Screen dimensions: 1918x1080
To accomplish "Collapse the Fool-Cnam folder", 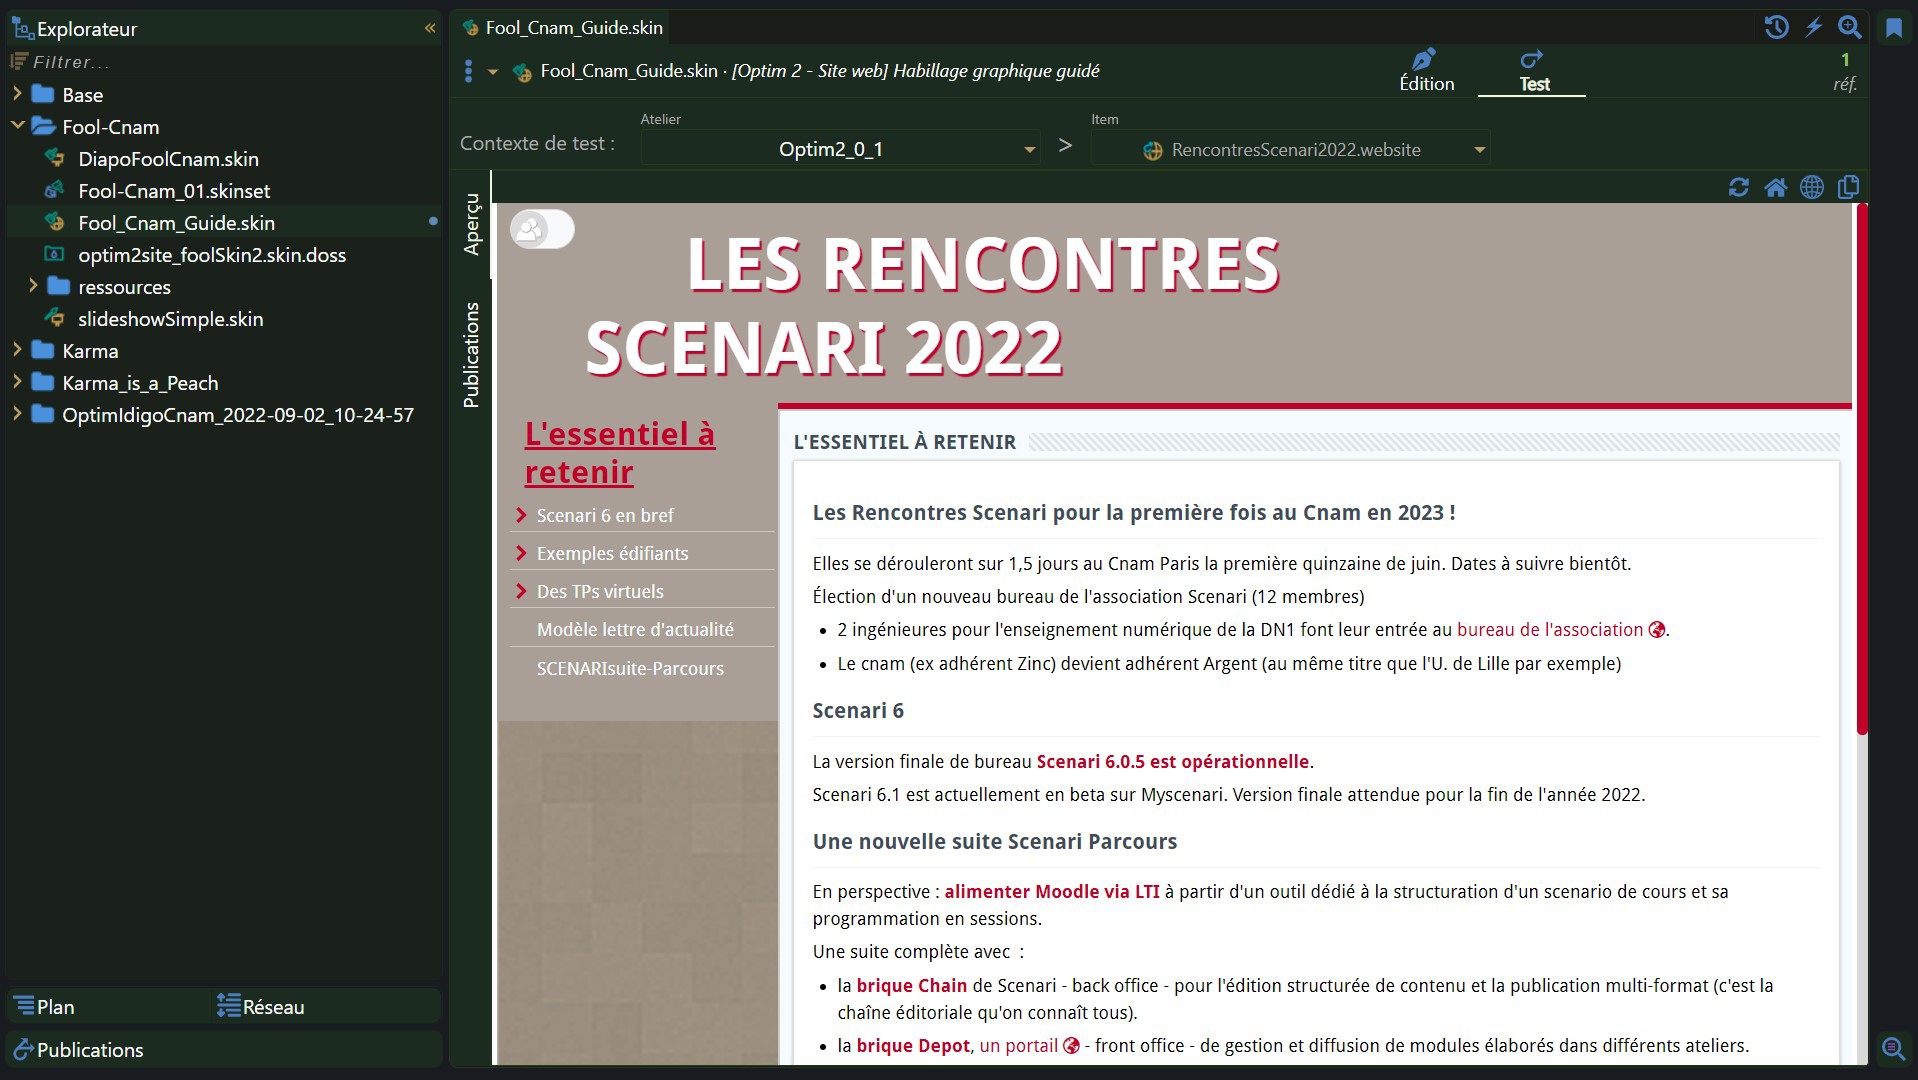I will [x=17, y=126].
